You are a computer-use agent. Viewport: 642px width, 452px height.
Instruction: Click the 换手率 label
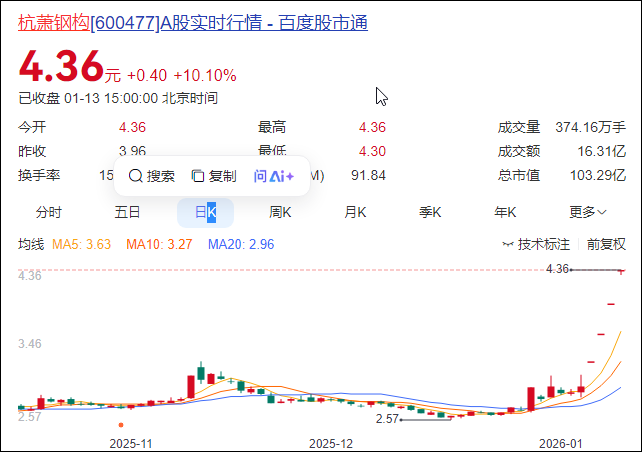tap(39, 176)
